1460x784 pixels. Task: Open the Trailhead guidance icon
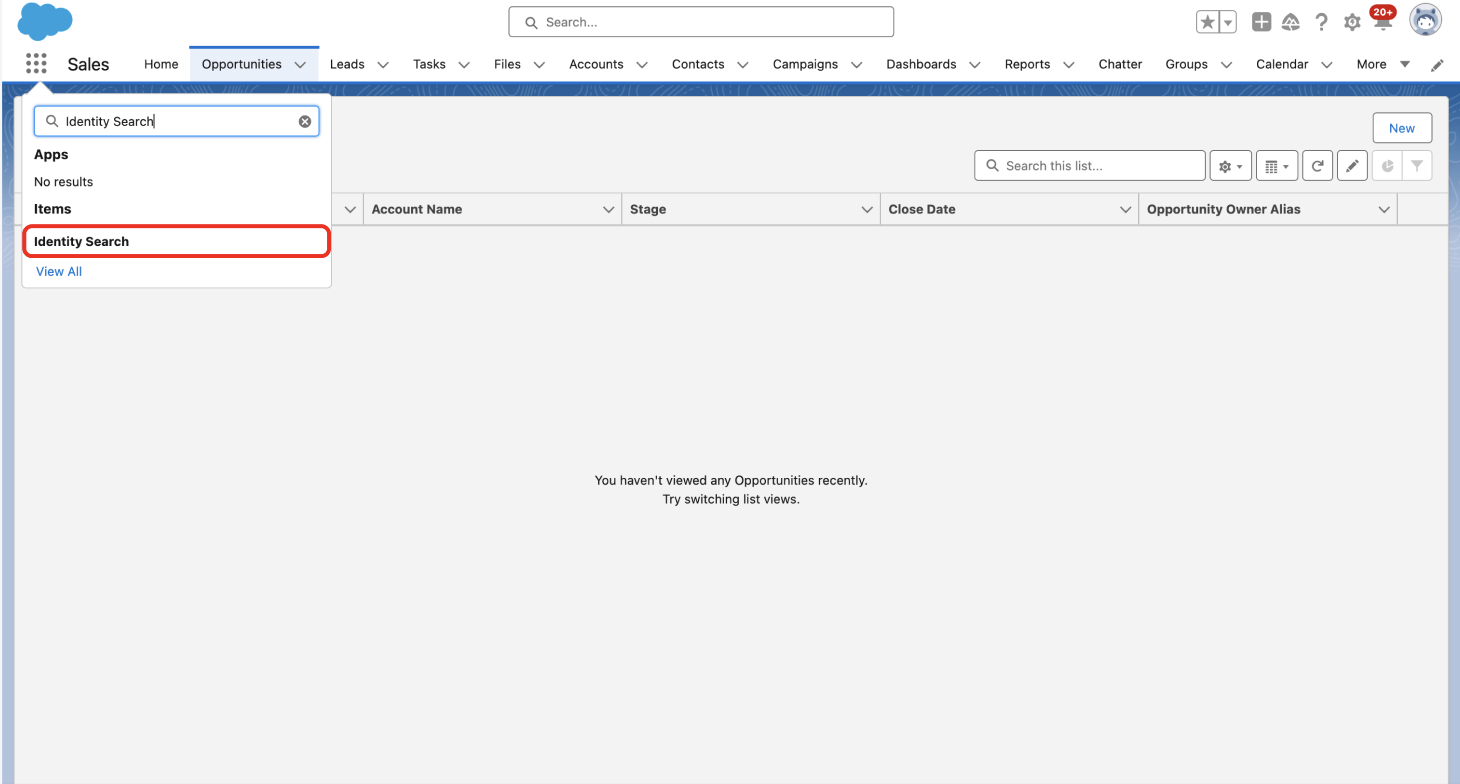pyautogui.click(x=1291, y=22)
